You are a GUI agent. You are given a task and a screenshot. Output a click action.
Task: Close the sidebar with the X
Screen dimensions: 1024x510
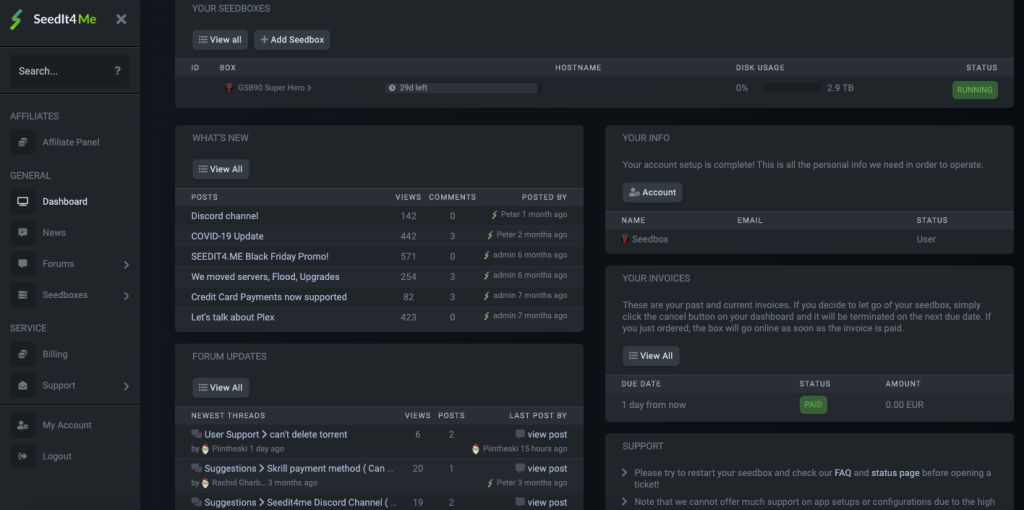121,19
